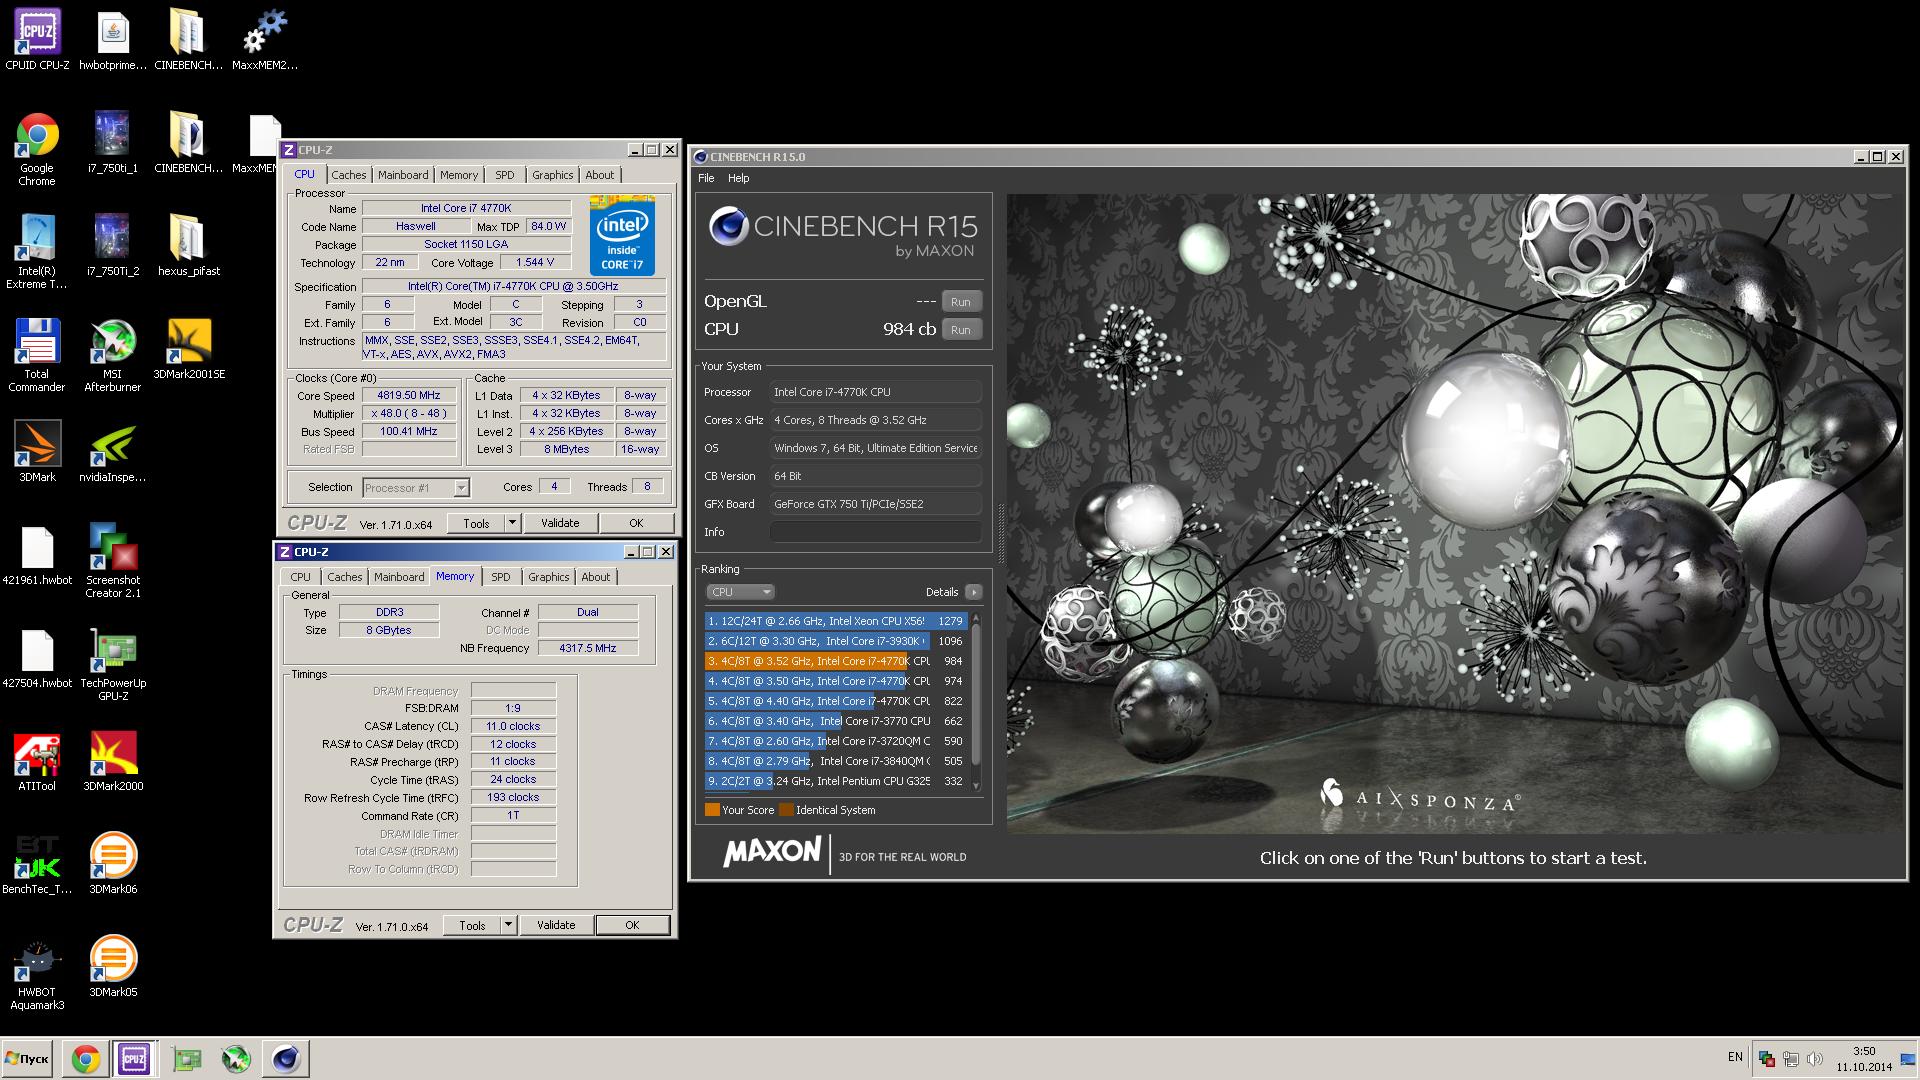
Task: Click Validate in lower CPU-Z window
Action: [x=556, y=925]
